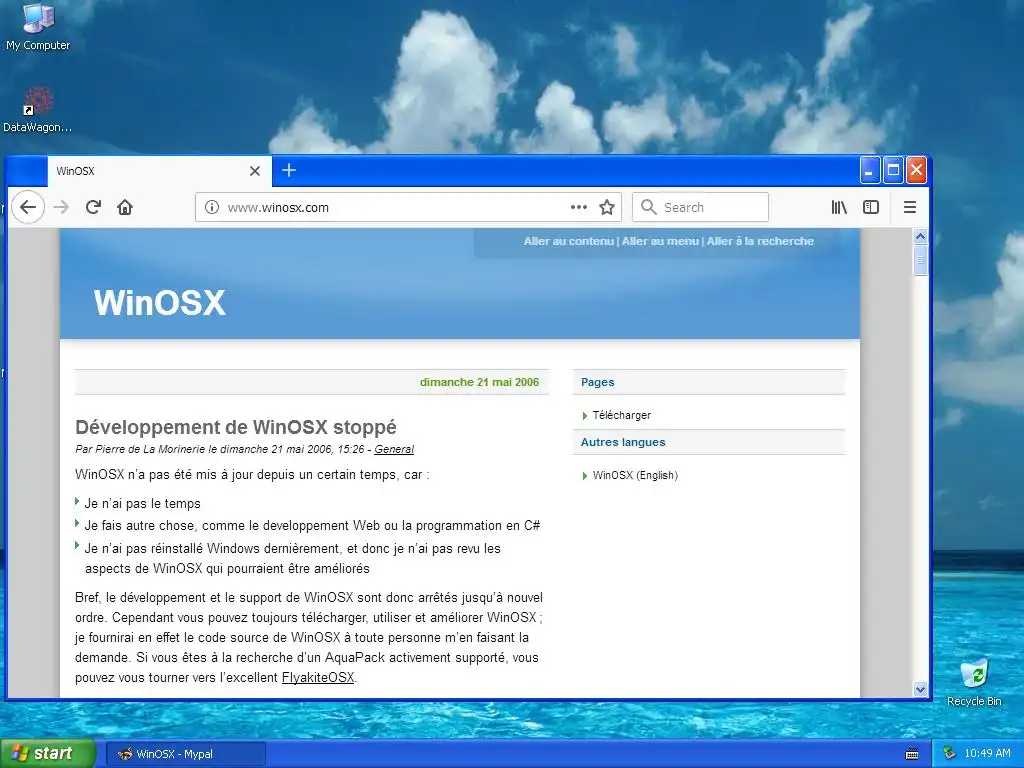The width and height of the screenshot is (1024, 768).
Task: Follow the Aller au menu link
Action: pyautogui.click(x=660, y=241)
